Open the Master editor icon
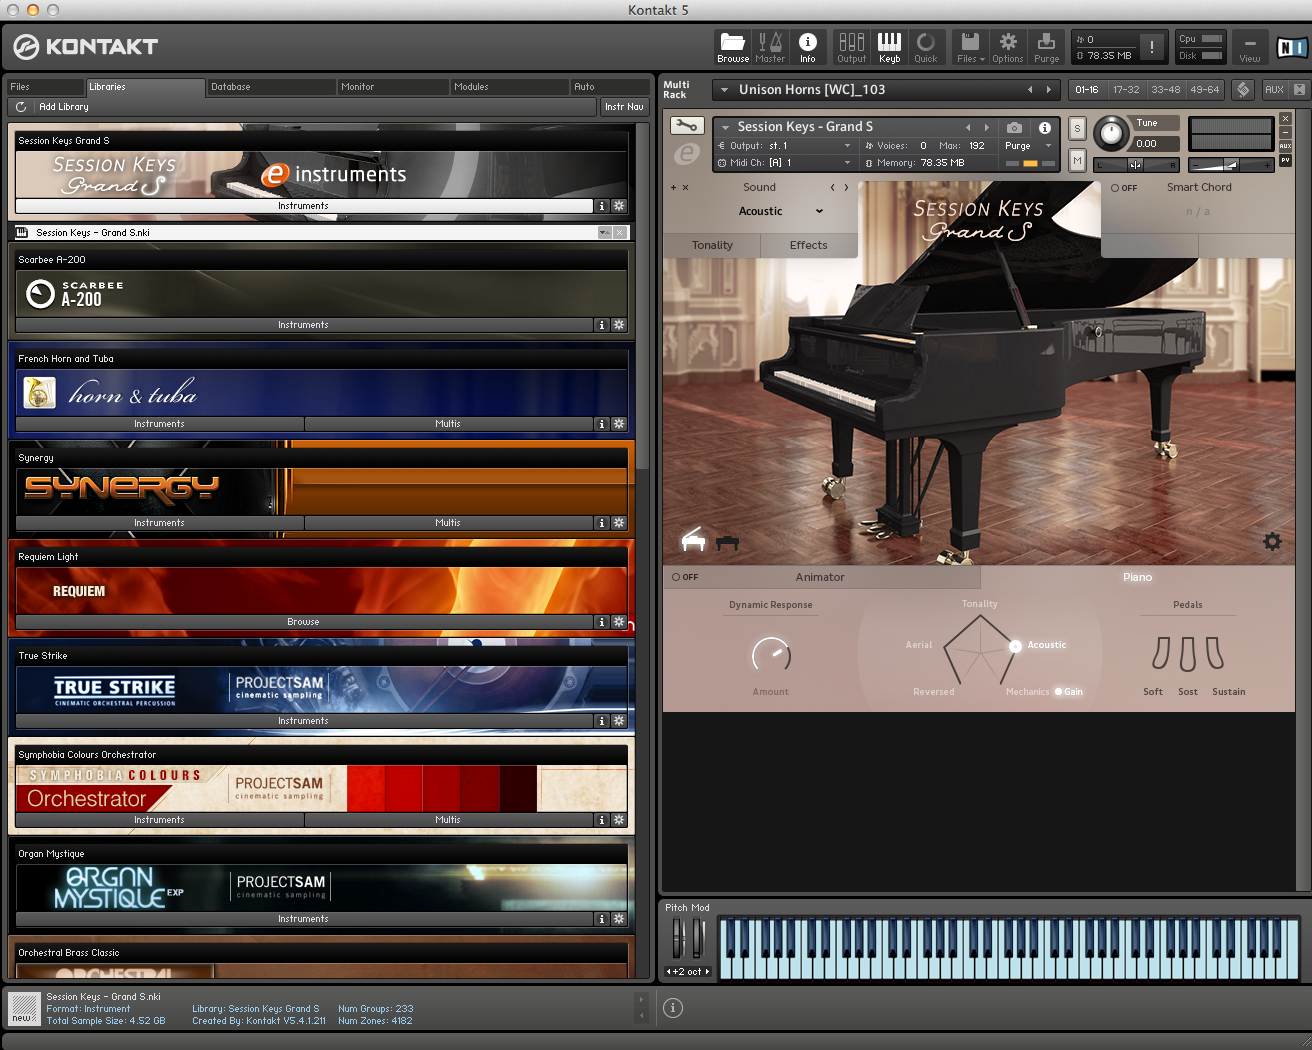Image resolution: width=1312 pixels, height=1050 pixels. pos(770,46)
